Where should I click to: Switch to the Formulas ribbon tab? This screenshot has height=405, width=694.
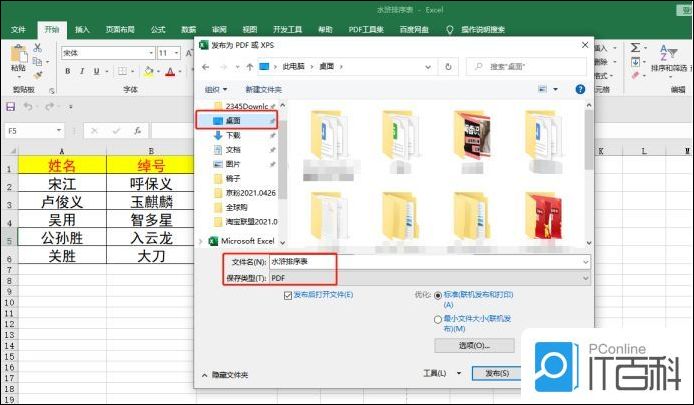(158, 30)
